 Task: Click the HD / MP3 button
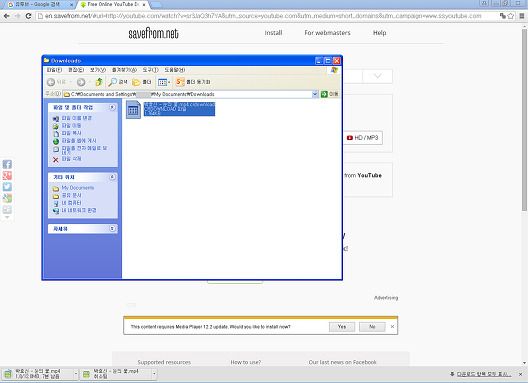pos(363,138)
